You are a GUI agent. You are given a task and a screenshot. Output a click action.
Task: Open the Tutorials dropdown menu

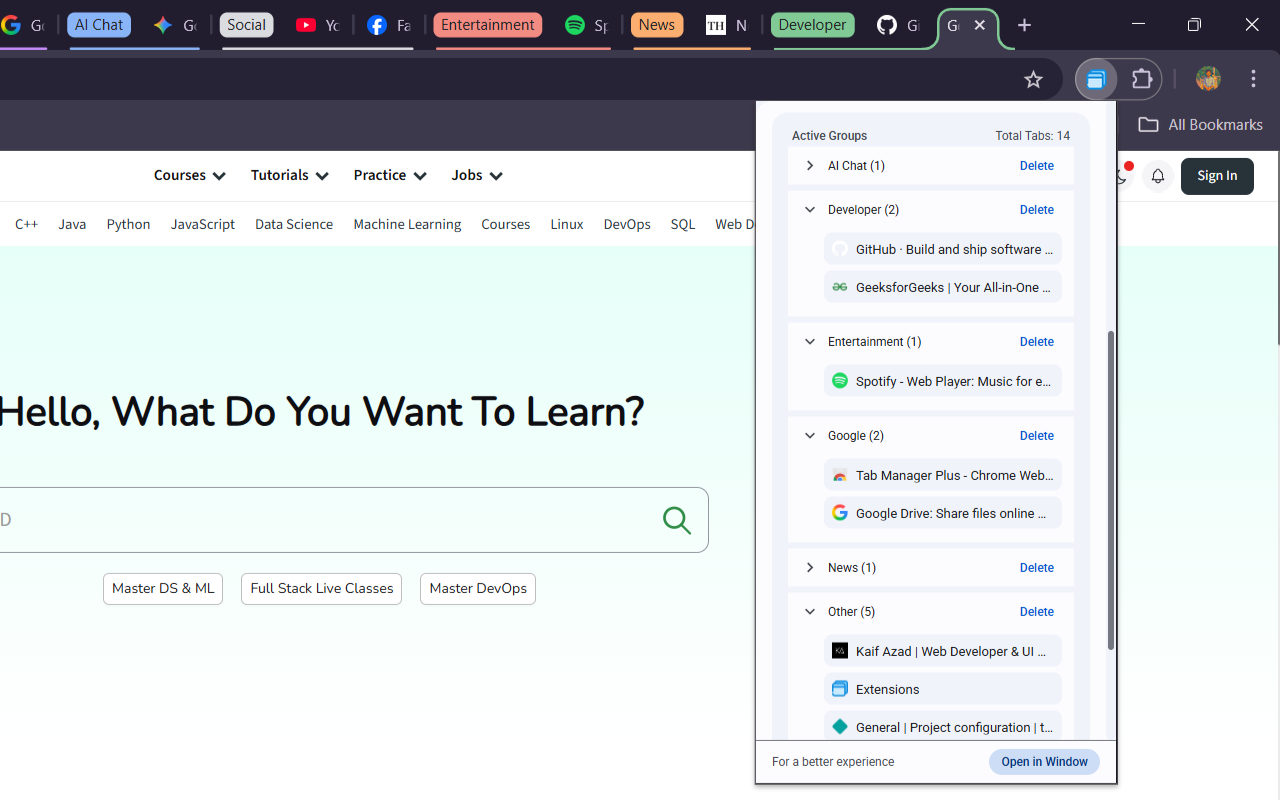coord(290,175)
